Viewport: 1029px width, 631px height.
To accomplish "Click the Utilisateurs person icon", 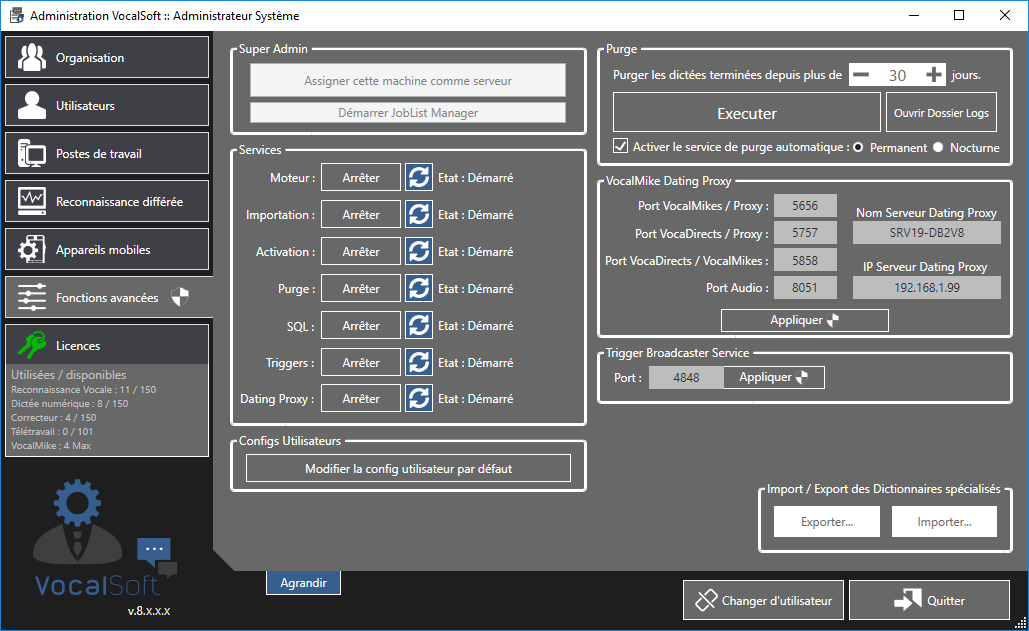I will 32,106.
